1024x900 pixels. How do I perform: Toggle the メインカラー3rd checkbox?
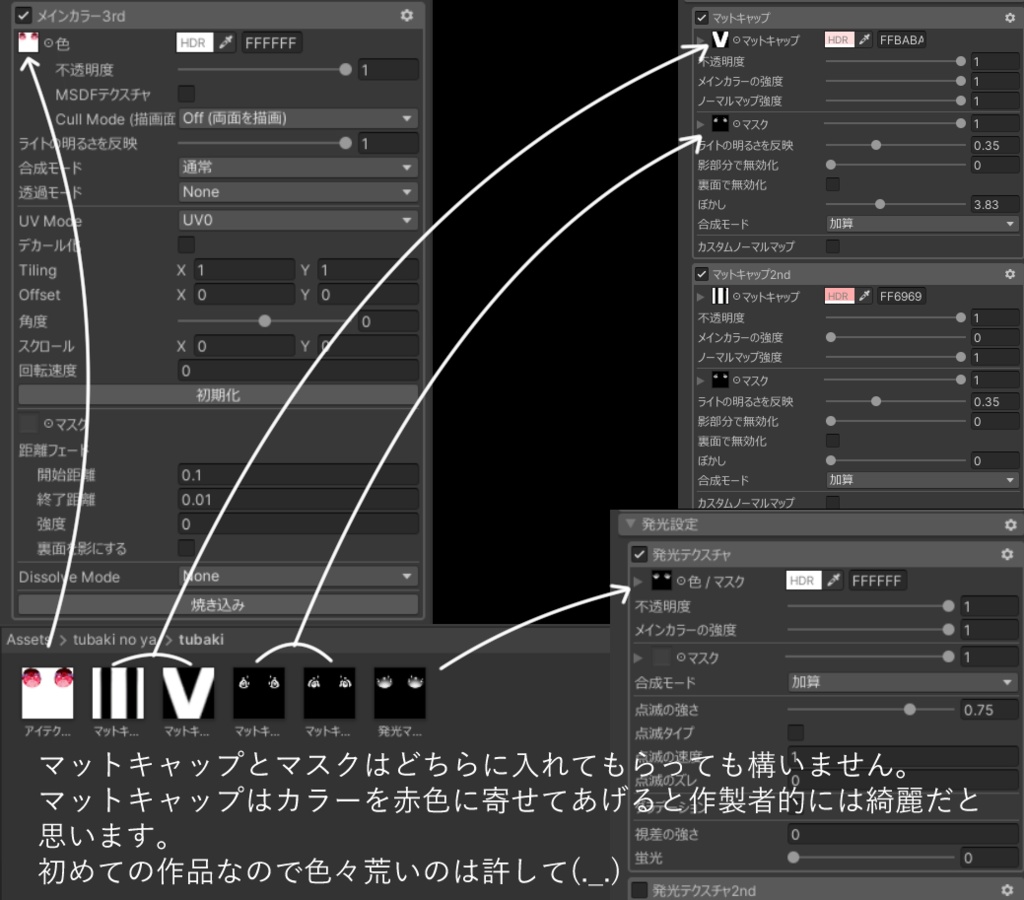[x=23, y=15]
